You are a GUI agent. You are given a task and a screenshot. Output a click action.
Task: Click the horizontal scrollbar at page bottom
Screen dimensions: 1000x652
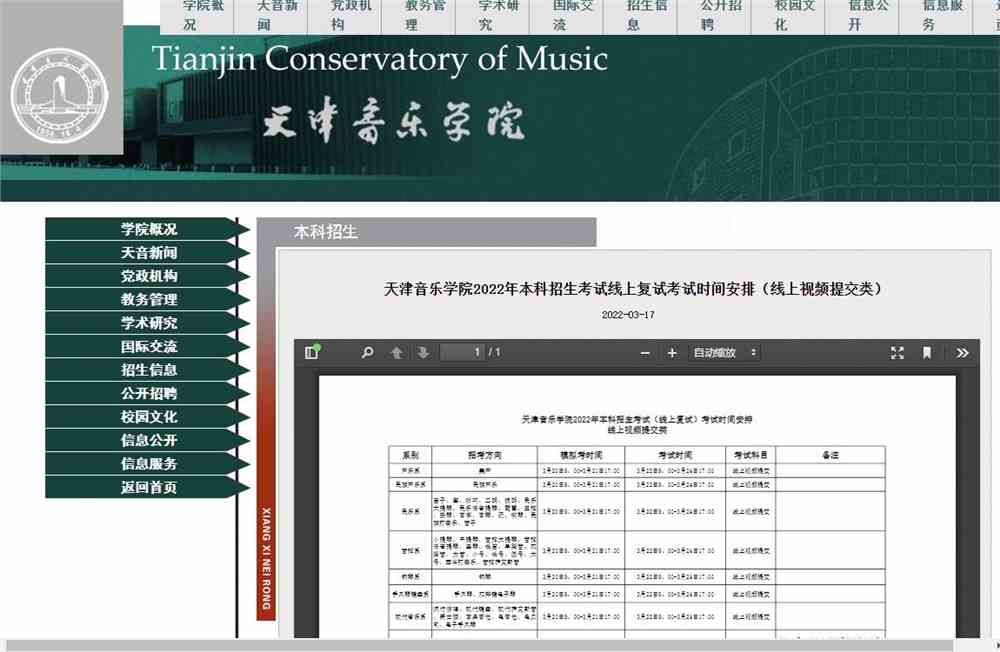(478, 646)
